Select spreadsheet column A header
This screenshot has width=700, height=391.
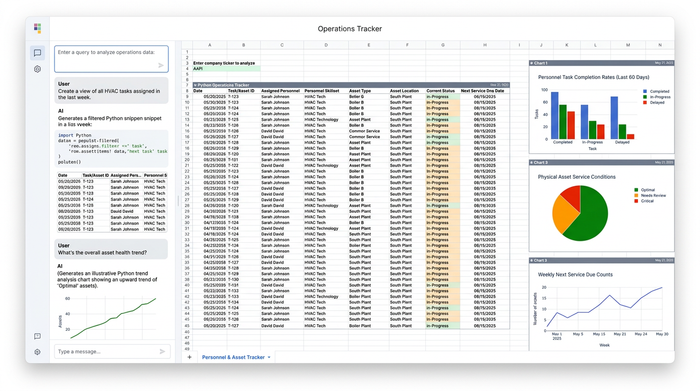[x=210, y=45]
